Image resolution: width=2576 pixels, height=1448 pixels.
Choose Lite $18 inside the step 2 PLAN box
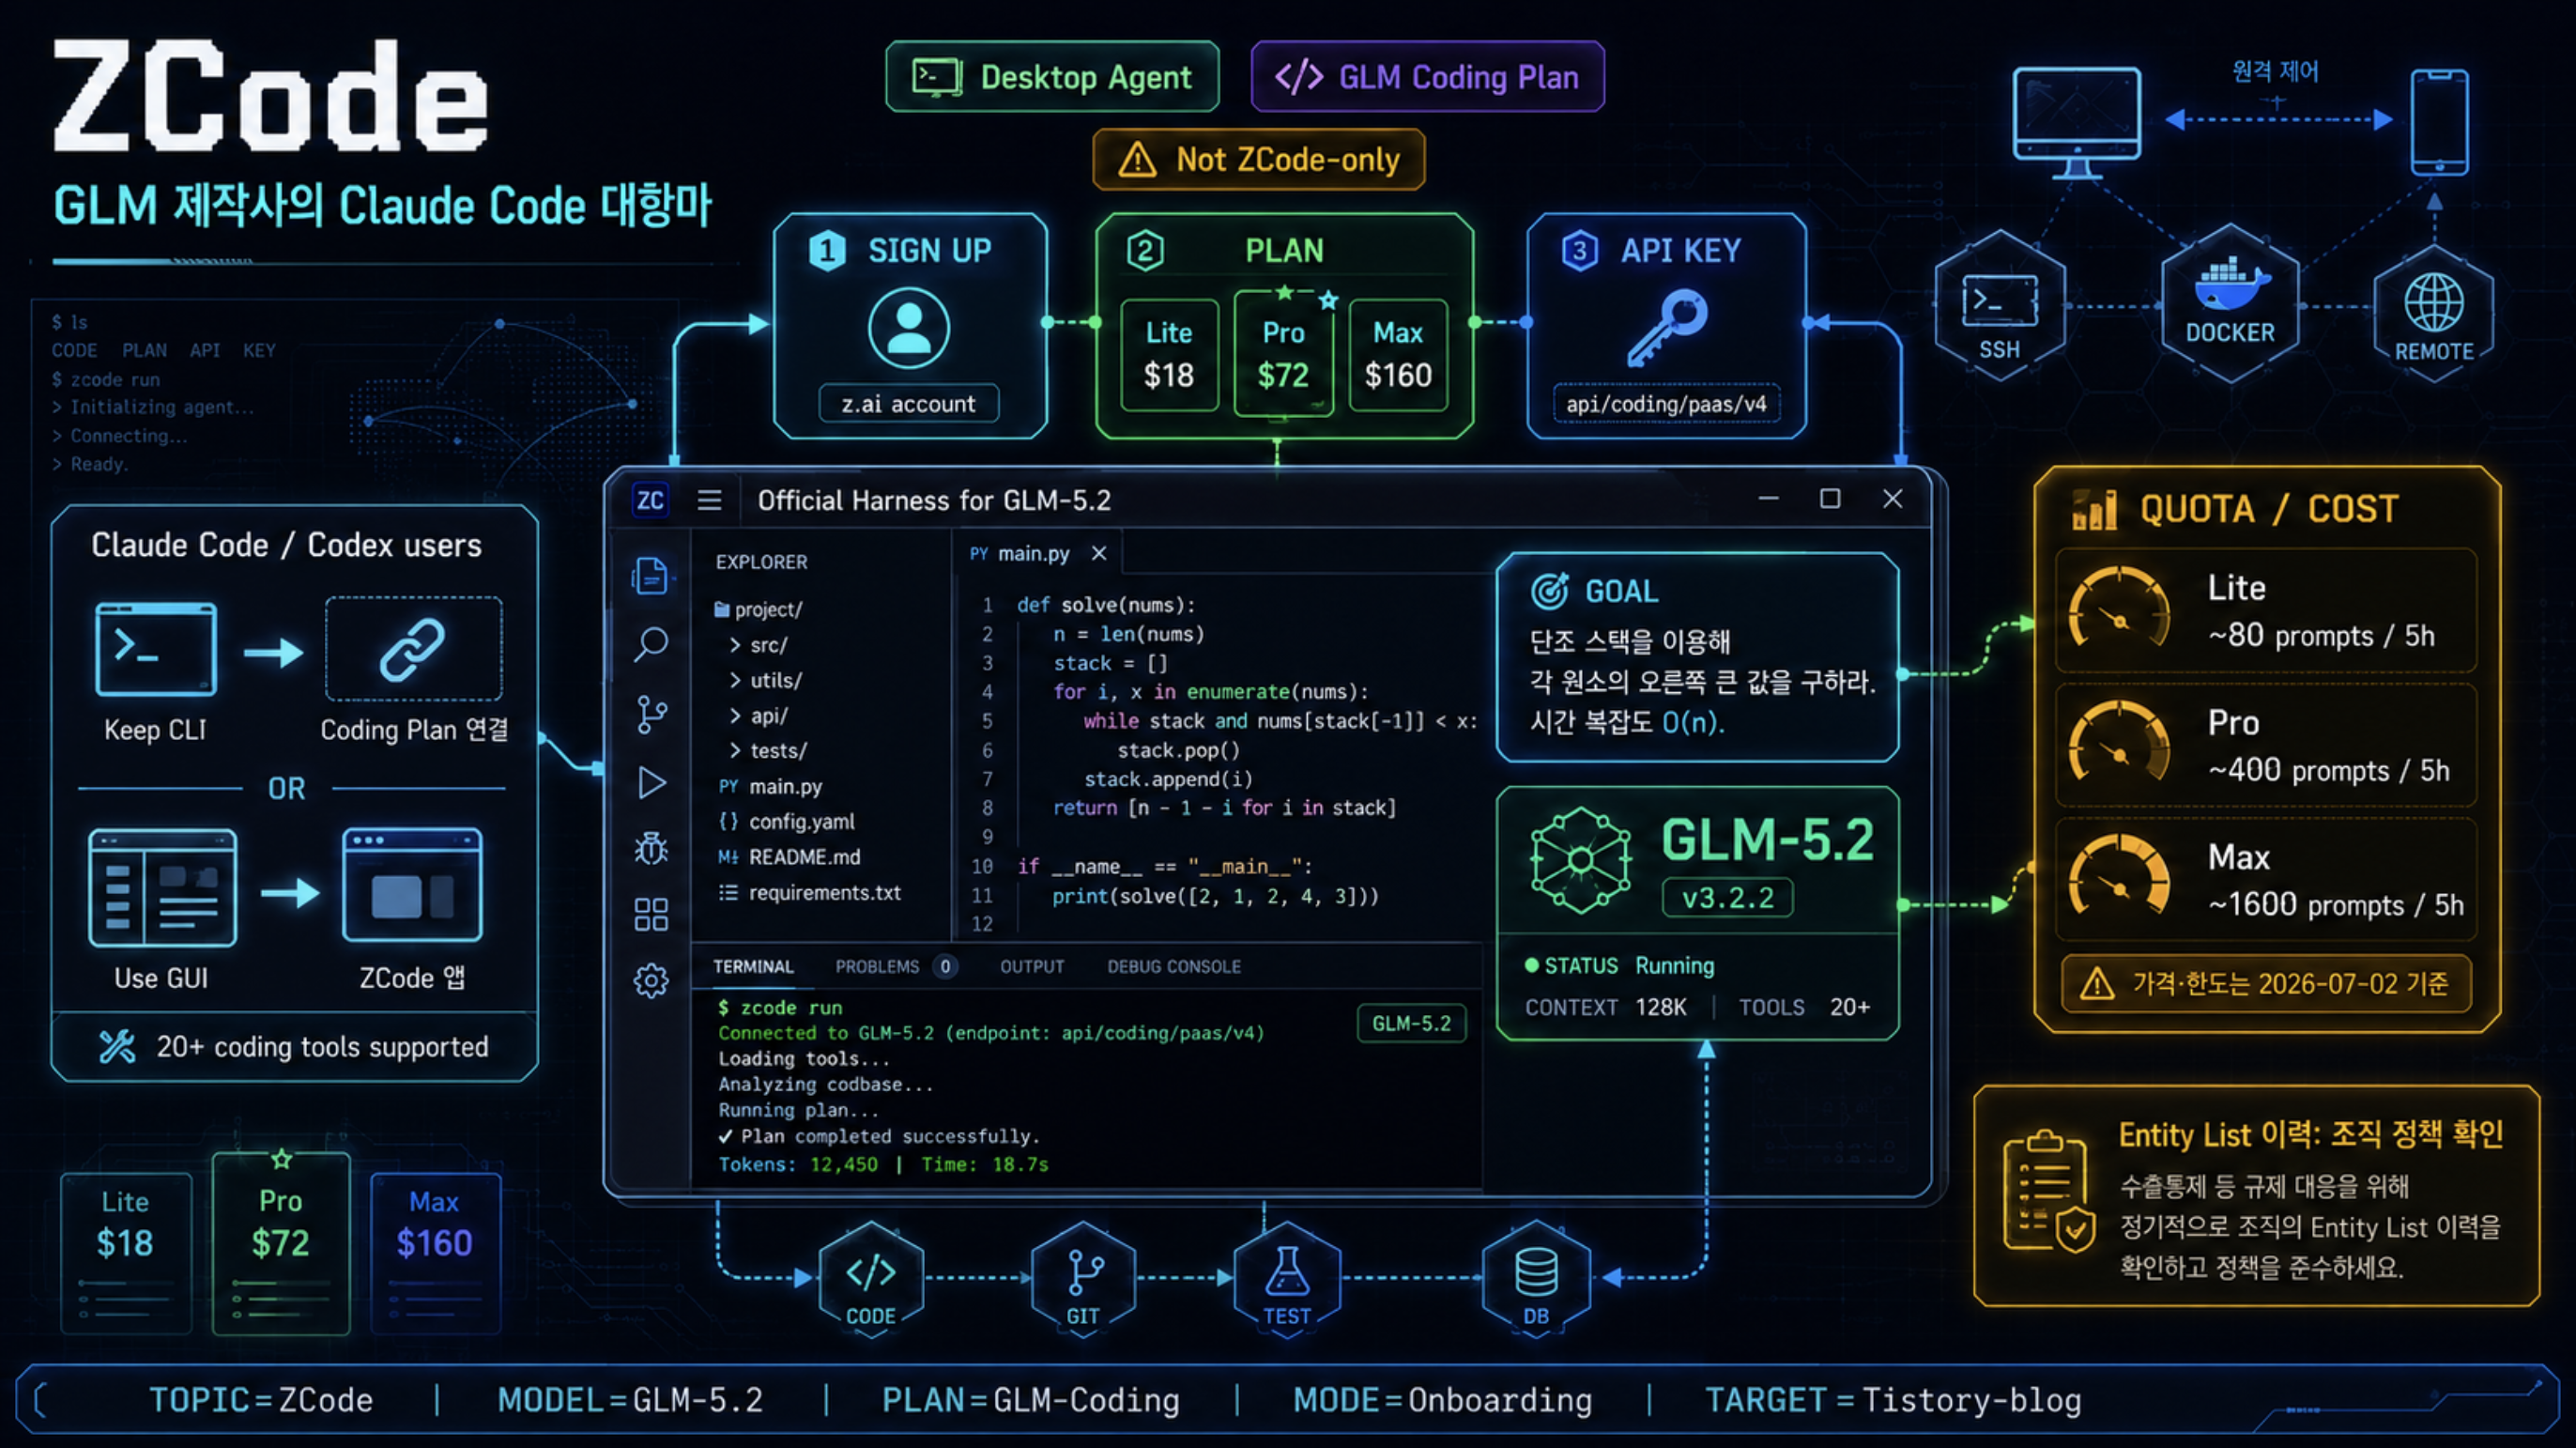[x=1169, y=355]
